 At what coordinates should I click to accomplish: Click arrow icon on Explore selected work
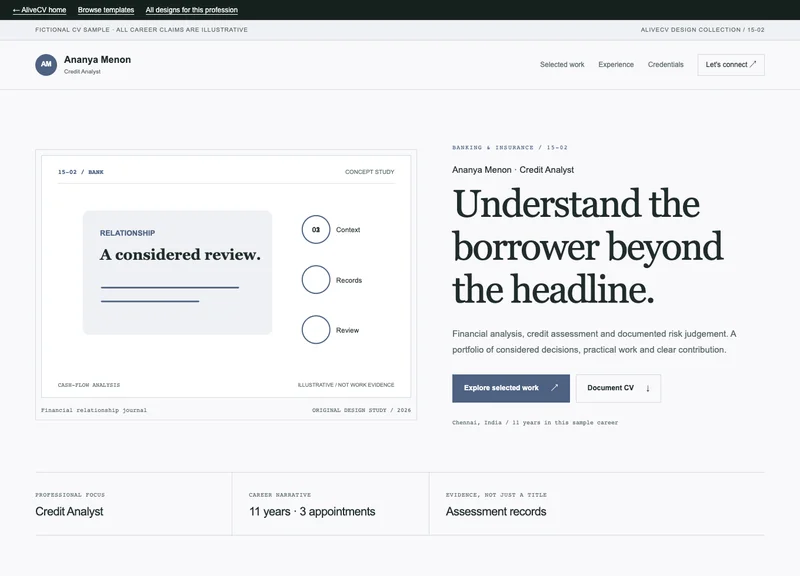pyautogui.click(x=554, y=388)
